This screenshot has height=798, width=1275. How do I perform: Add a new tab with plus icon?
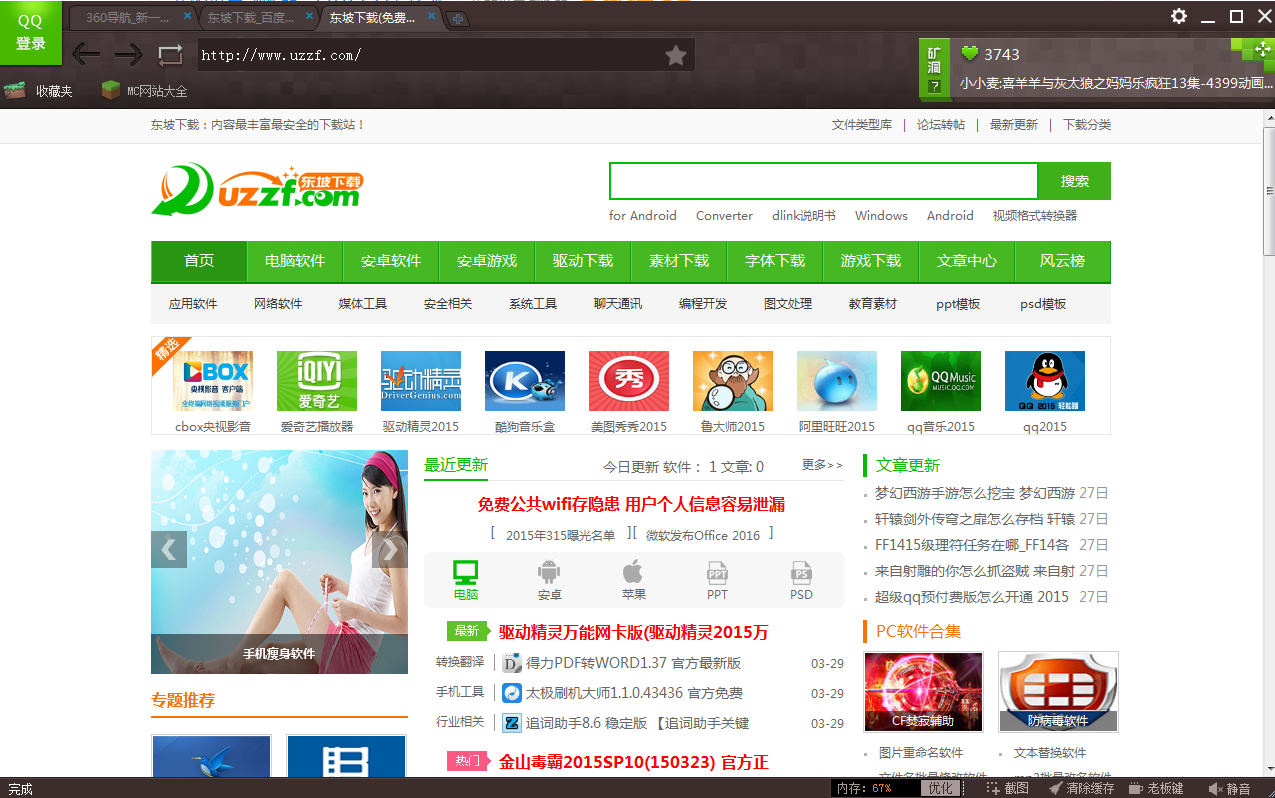click(457, 19)
